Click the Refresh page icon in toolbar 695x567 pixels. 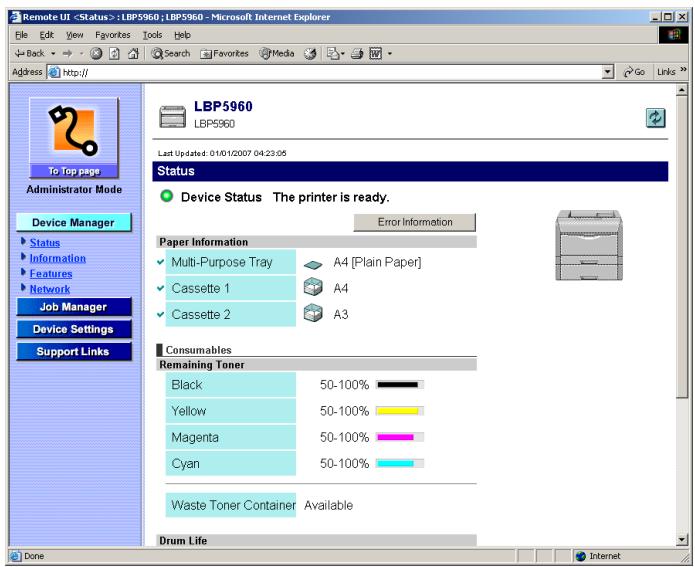pos(114,54)
